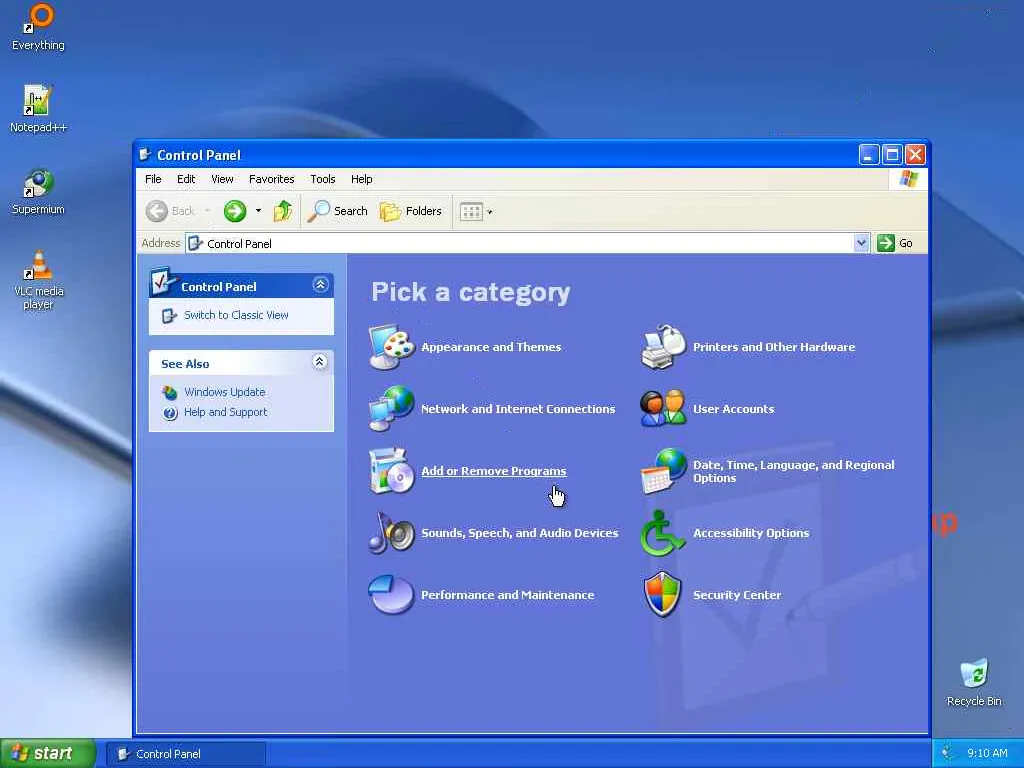Open the Add or Remove Programs CD icon
Screen dimensions: 1024x768
click(391, 471)
